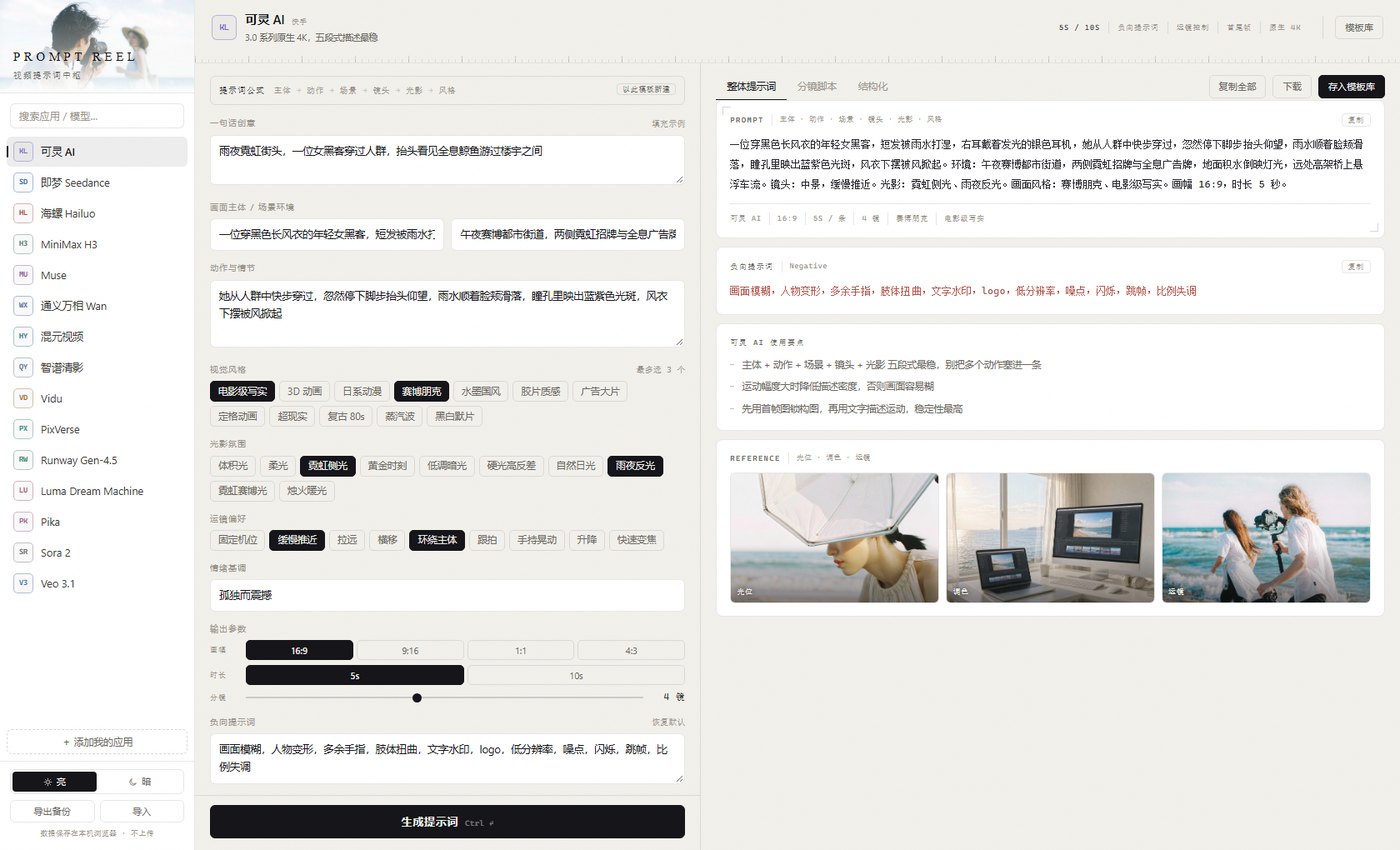Screen dimensions: 1400x850
Task: Select the 10s duration option
Action: tap(576, 675)
